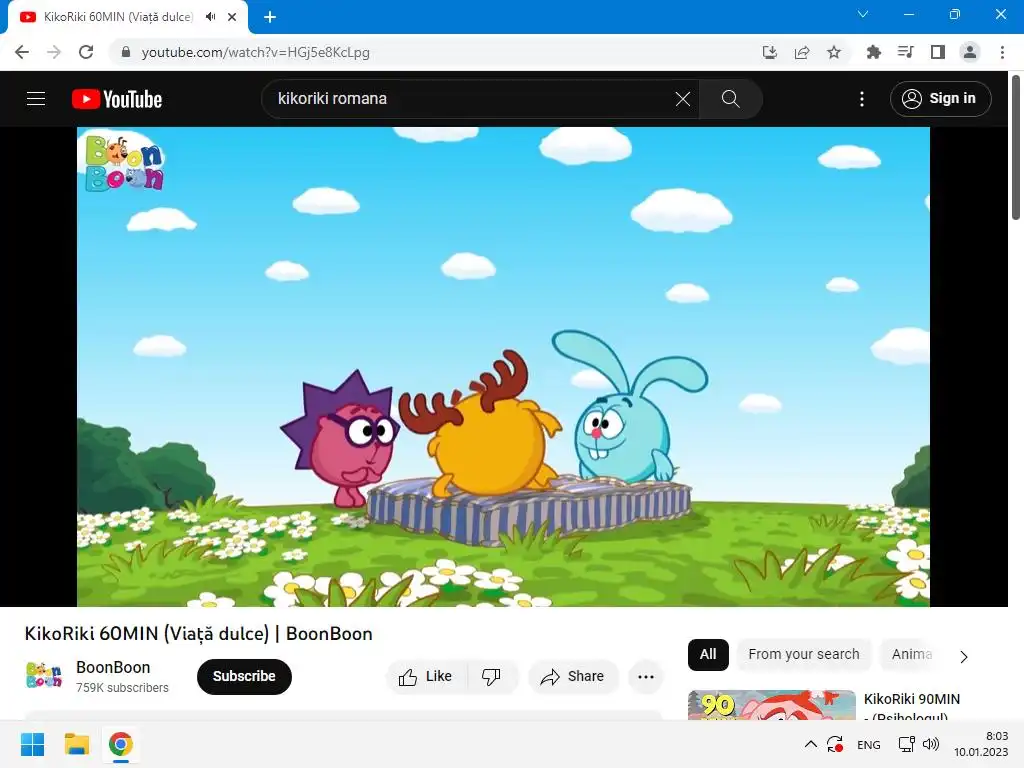Go to YouTube home via logo

pyautogui.click(x=117, y=99)
